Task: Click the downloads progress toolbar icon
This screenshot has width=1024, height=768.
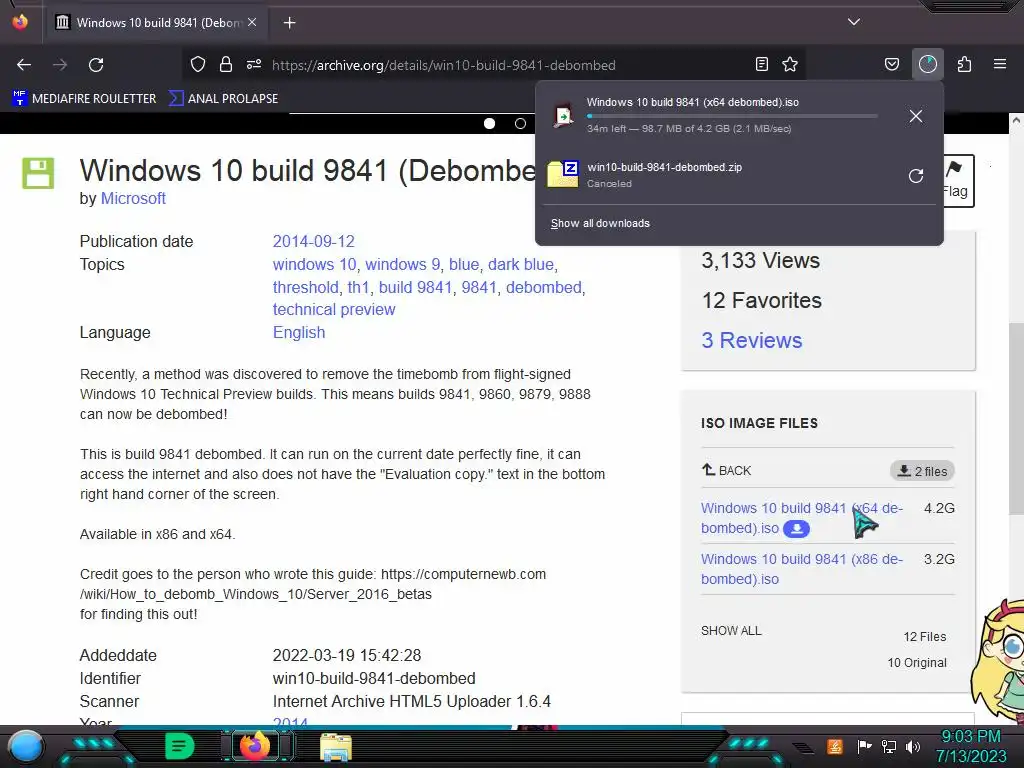Action: pyautogui.click(x=928, y=64)
